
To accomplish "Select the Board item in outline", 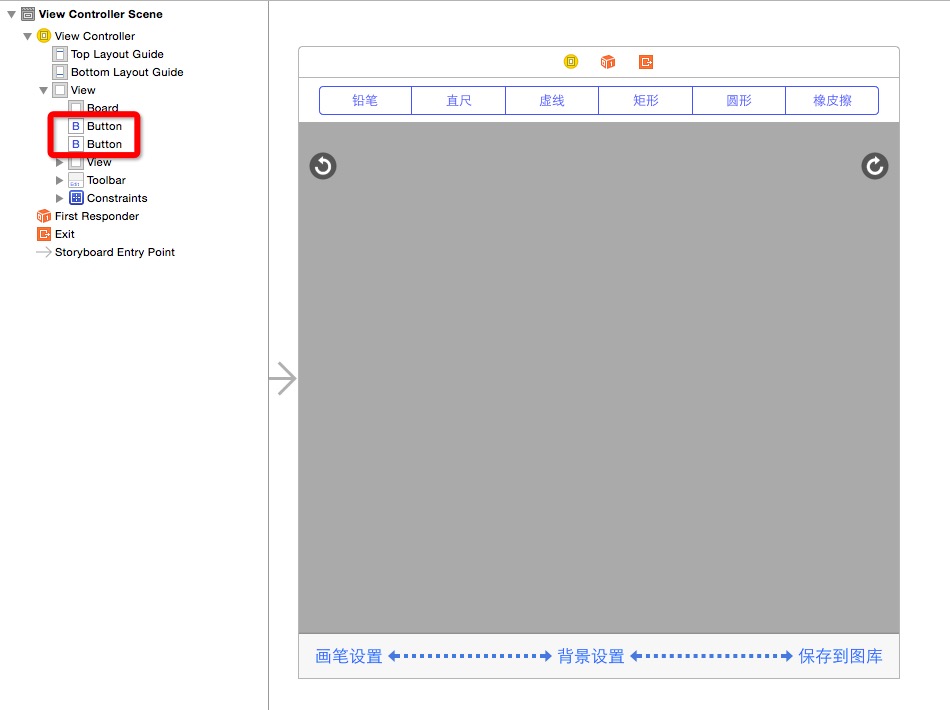I will (x=102, y=108).
